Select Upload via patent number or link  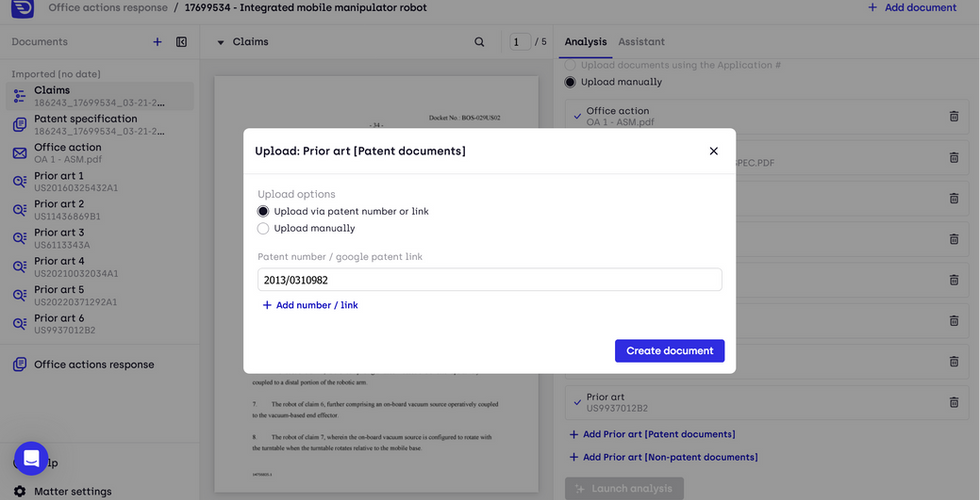click(263, 211)
